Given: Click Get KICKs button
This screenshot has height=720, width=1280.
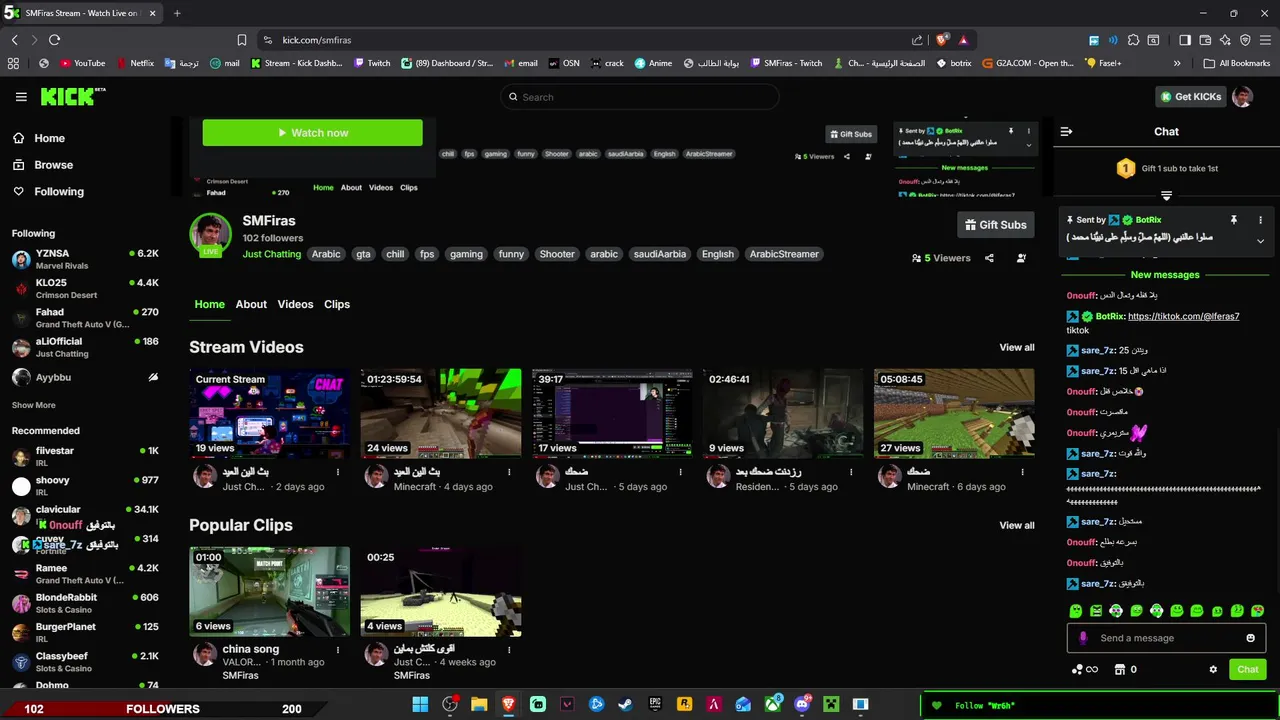Looking at the screenshot, I should (1190, 97).
